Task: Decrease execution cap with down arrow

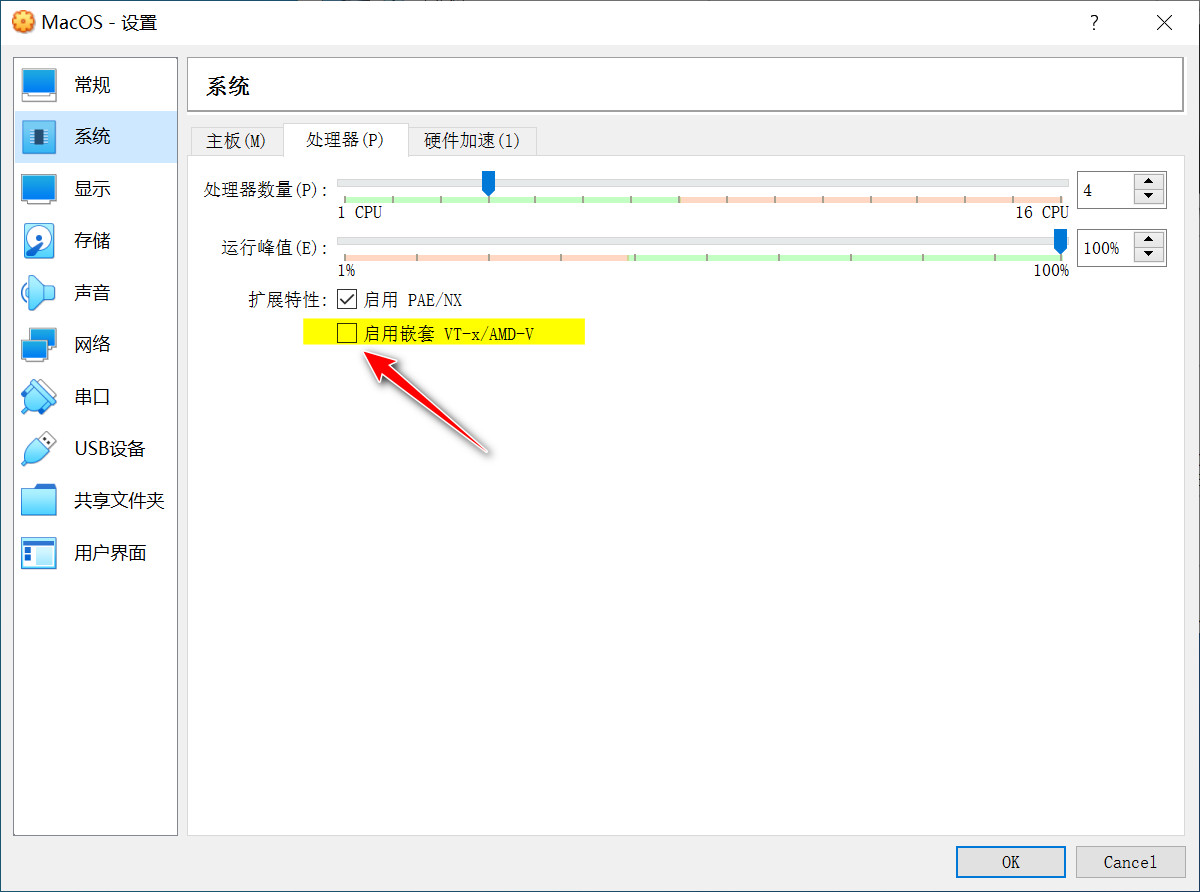Action: pyautogui.click(x=1149, y=255)
